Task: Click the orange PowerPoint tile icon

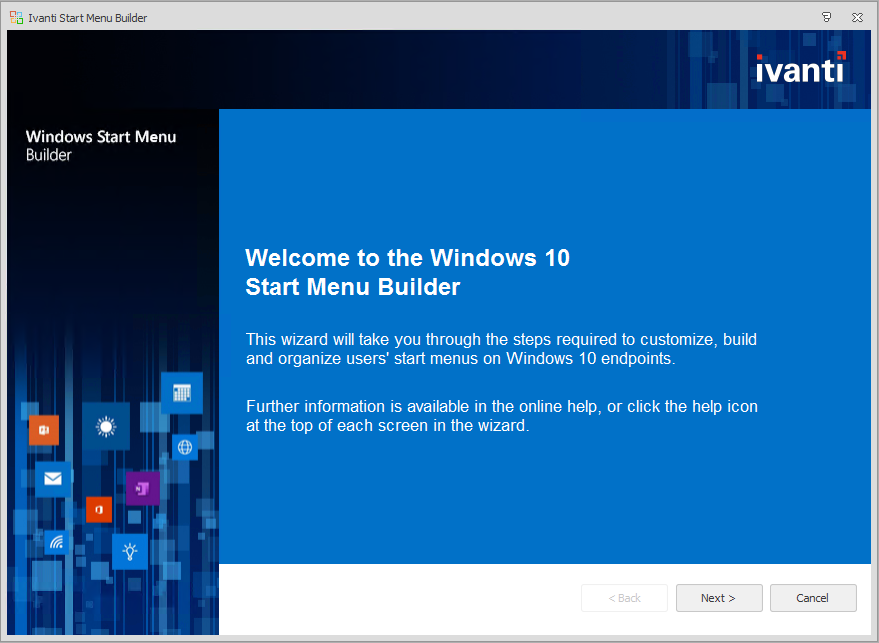Action: (44, 429)
